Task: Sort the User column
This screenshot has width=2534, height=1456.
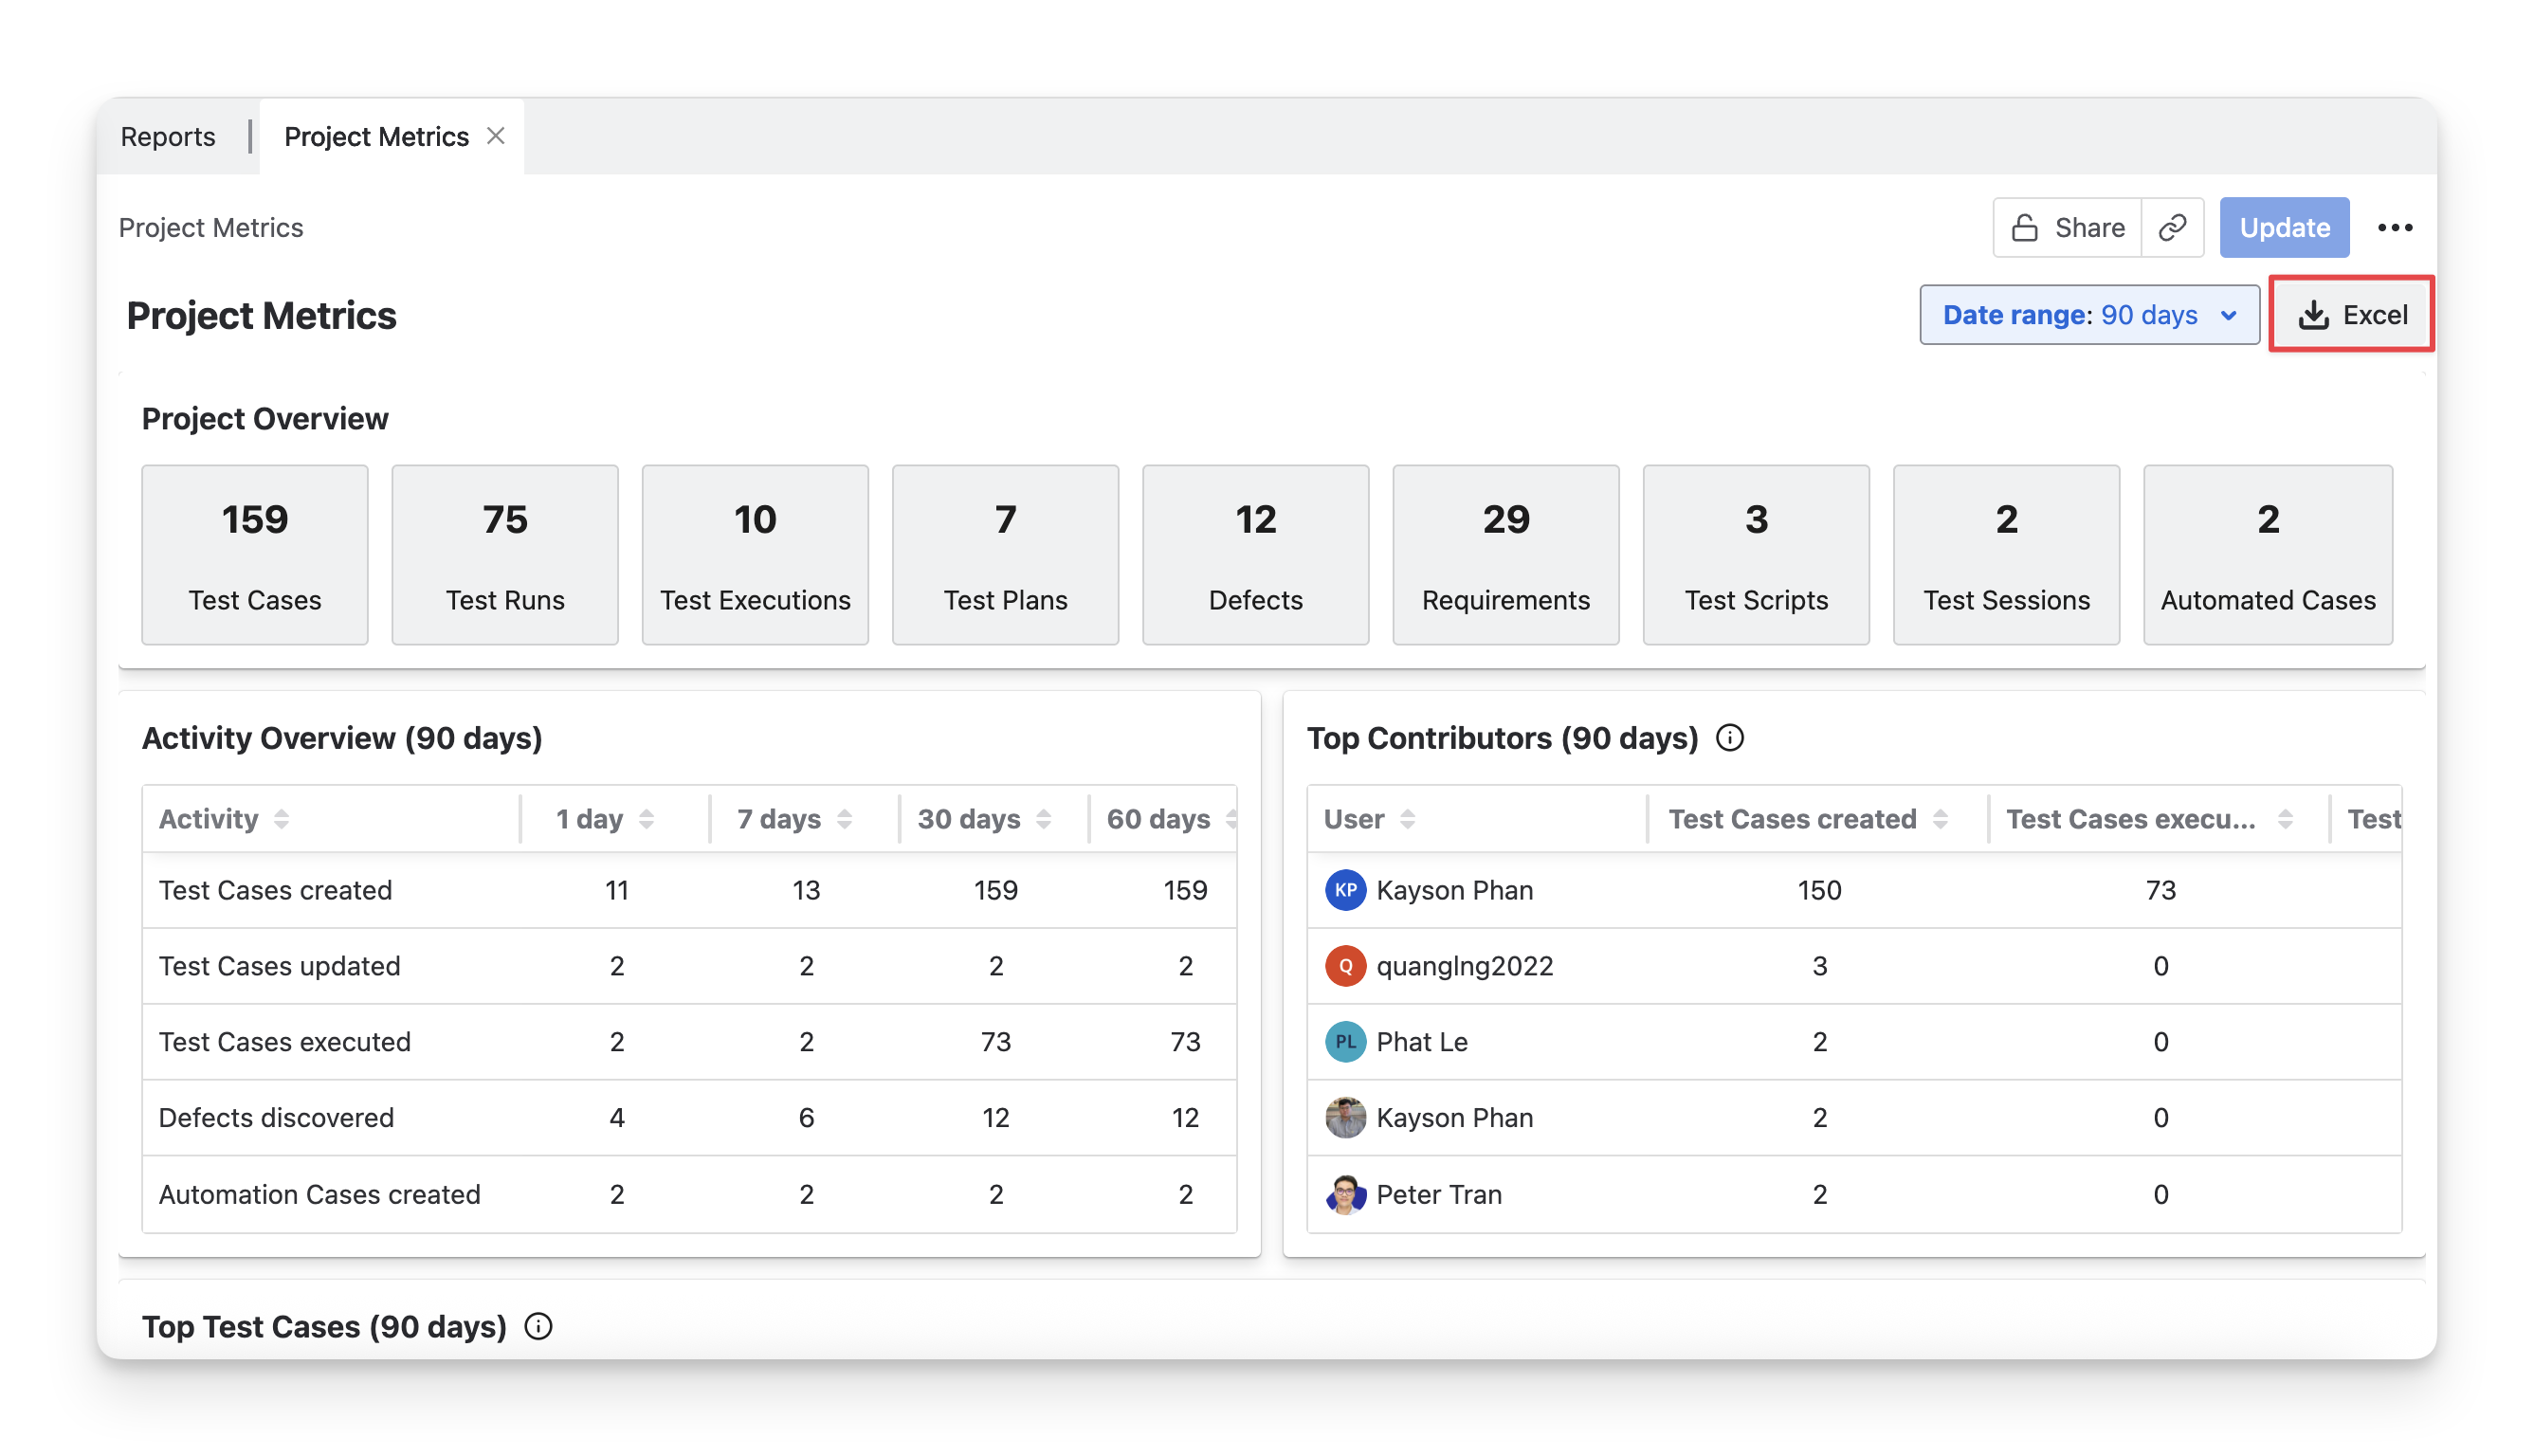Action: click(1407, 819)
